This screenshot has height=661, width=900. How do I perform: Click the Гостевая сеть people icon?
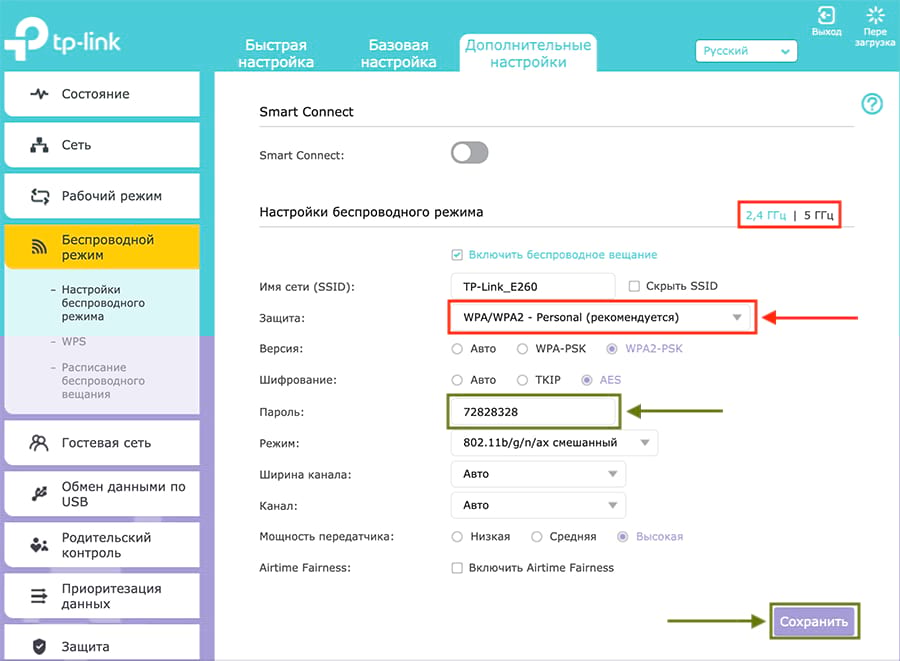coord(38,442)
